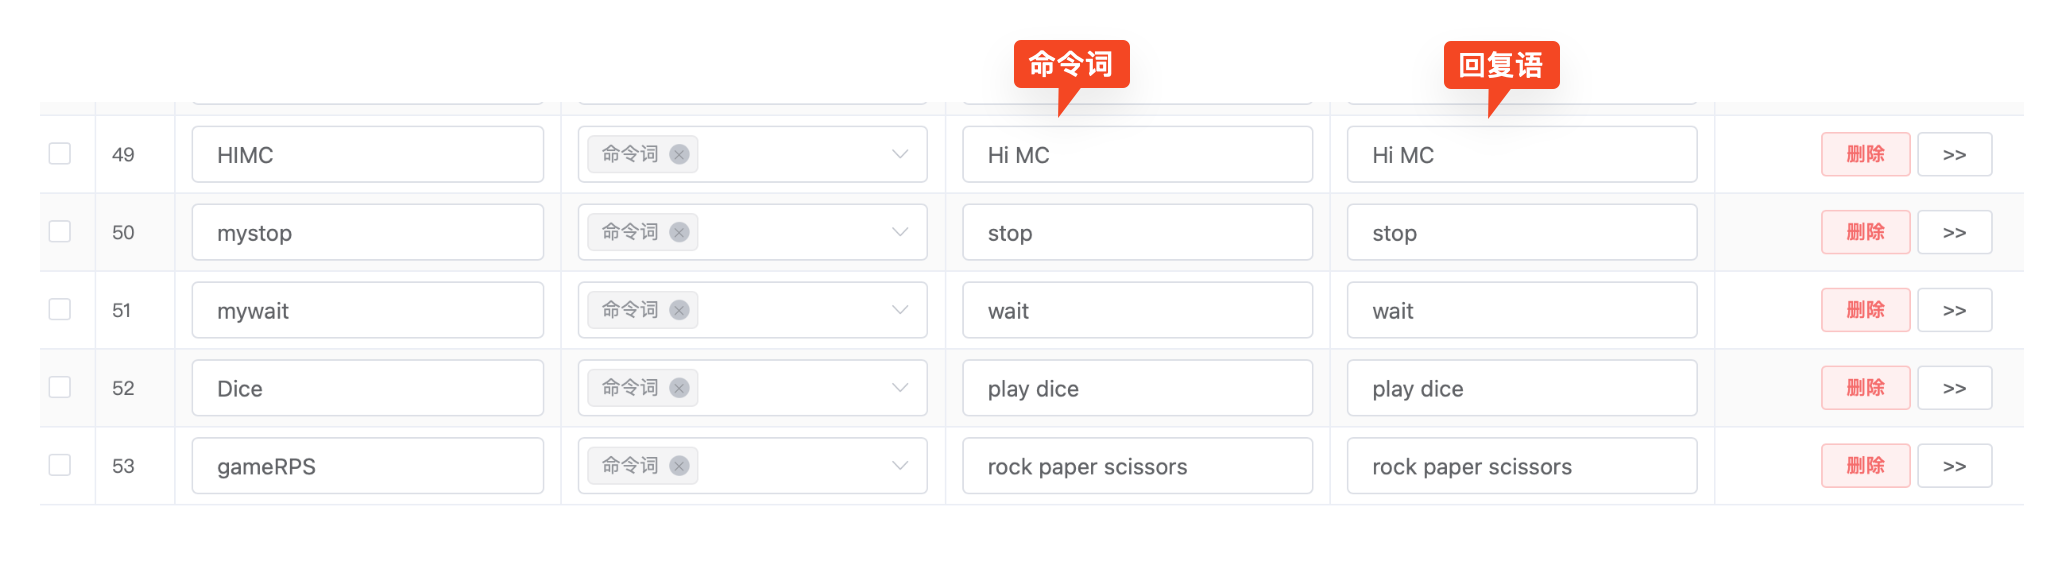Click the 'rock paper scissors' command word field

click(1137, 466)
